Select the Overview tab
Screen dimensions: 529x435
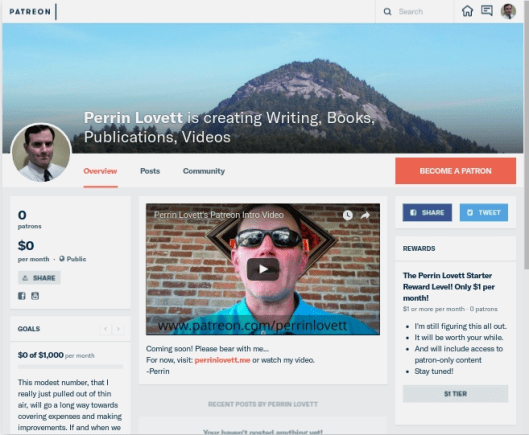[100, 171]
